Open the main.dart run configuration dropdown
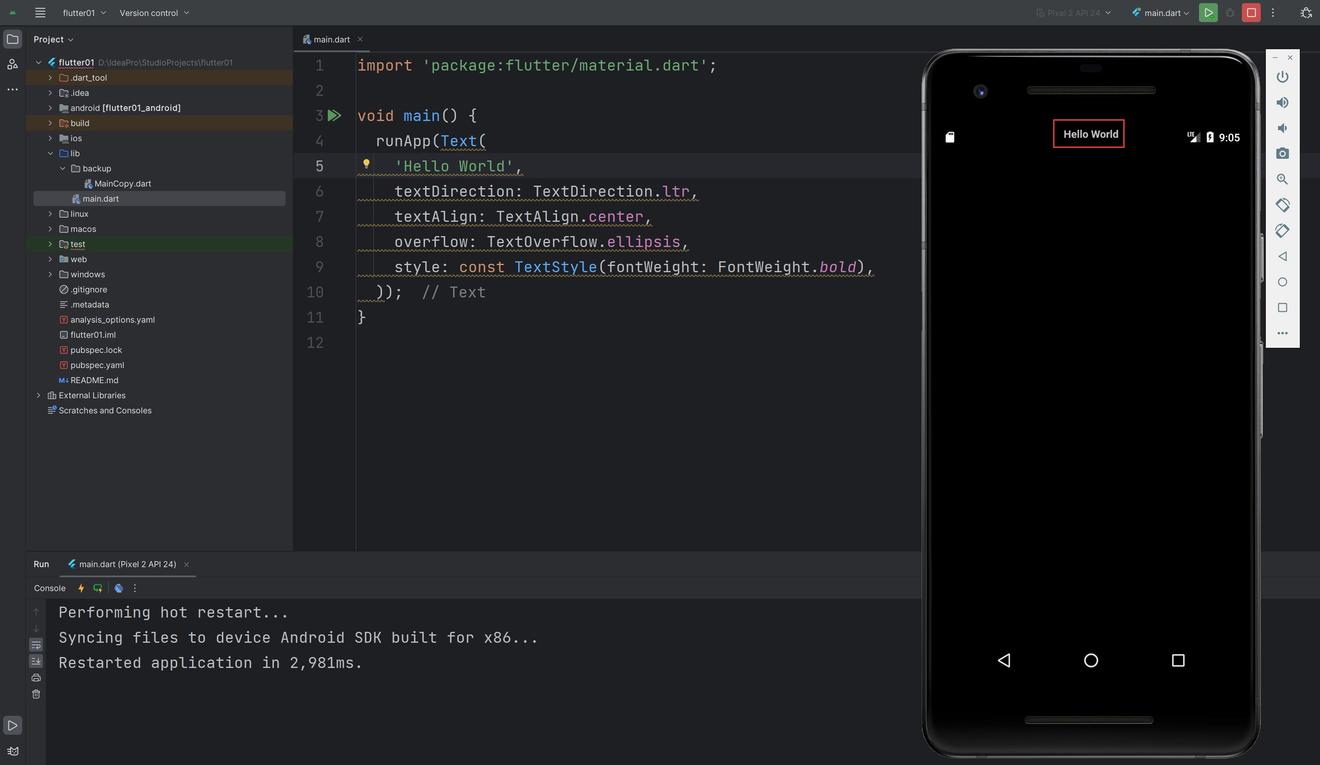This screenshot has height=765, width=1320. pyautogui.click(x=1161, y=13)
